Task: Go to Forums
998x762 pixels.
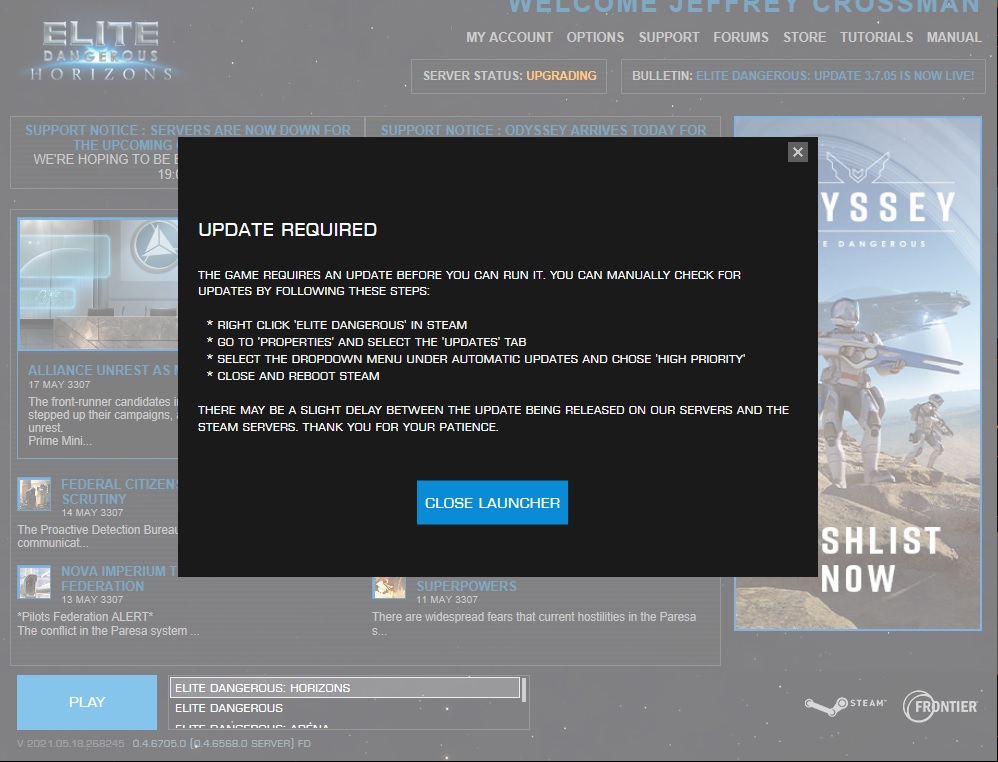Action: pos(741,38)
